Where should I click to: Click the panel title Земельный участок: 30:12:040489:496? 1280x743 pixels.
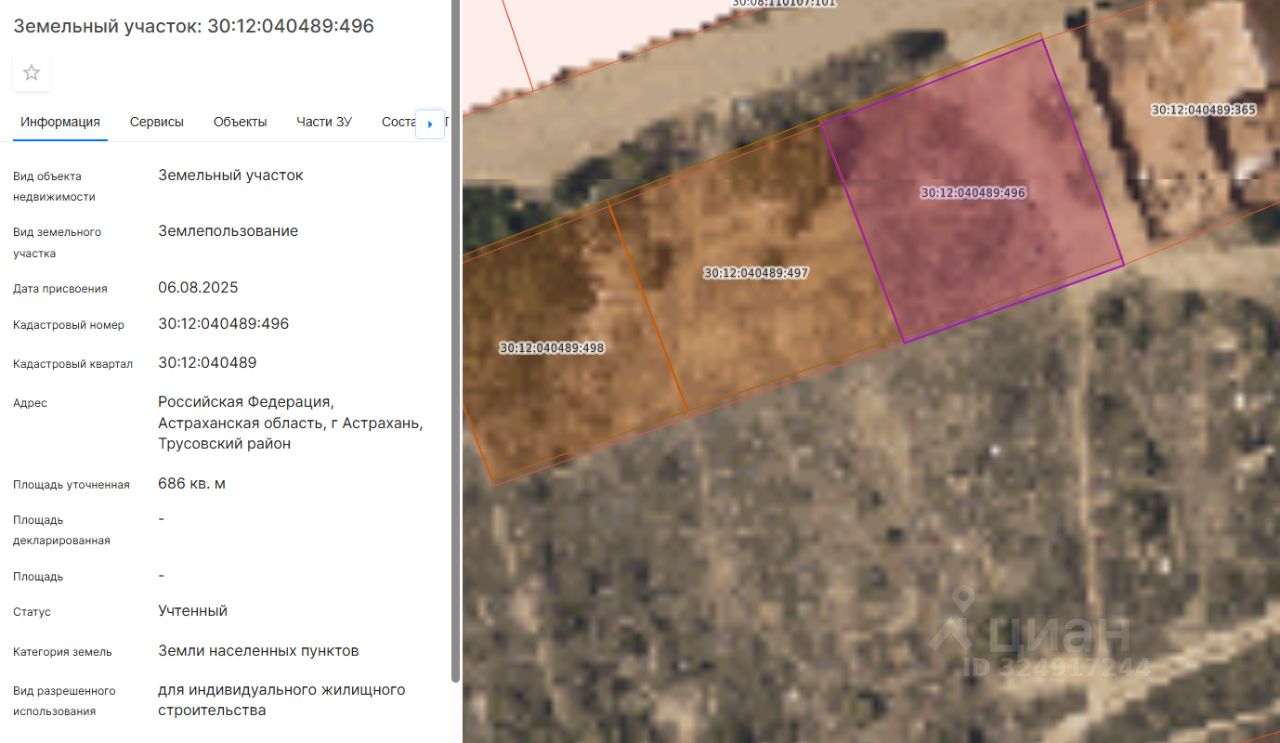click(x=194, y=26)
